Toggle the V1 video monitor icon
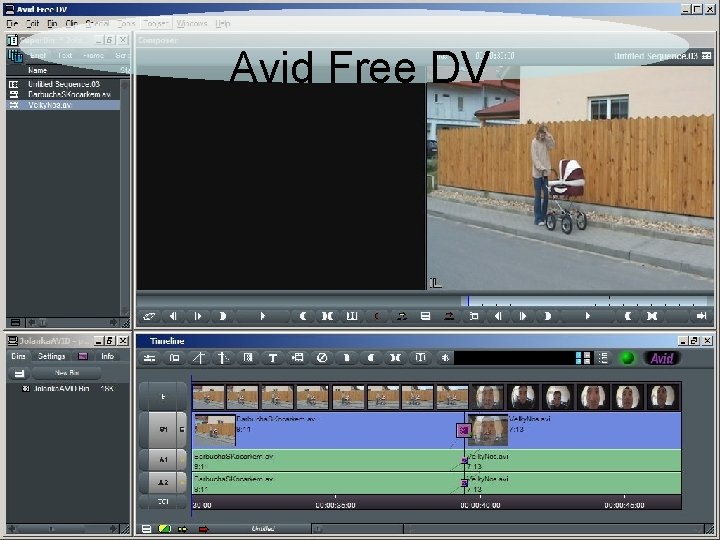 [182, 430]
